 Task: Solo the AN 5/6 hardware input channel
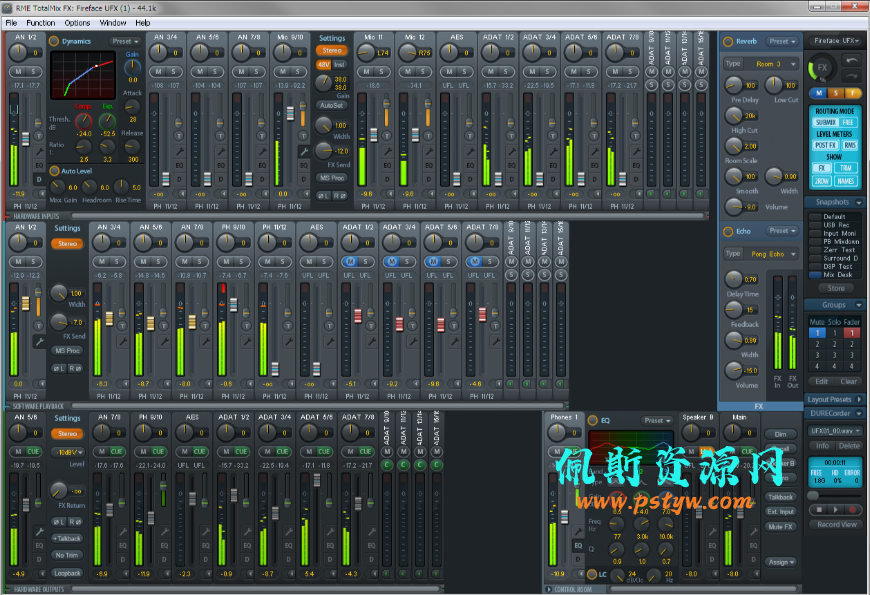point(215,72)
